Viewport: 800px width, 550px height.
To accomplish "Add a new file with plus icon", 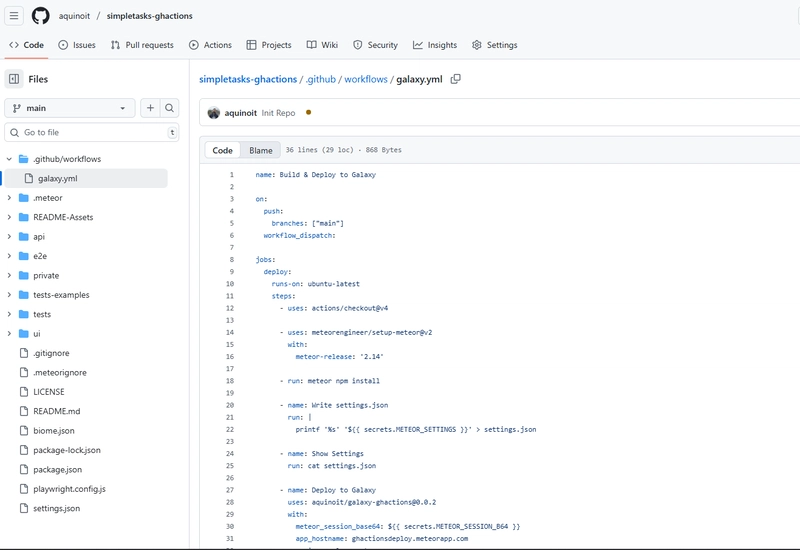I will click(x=150, y=108).
